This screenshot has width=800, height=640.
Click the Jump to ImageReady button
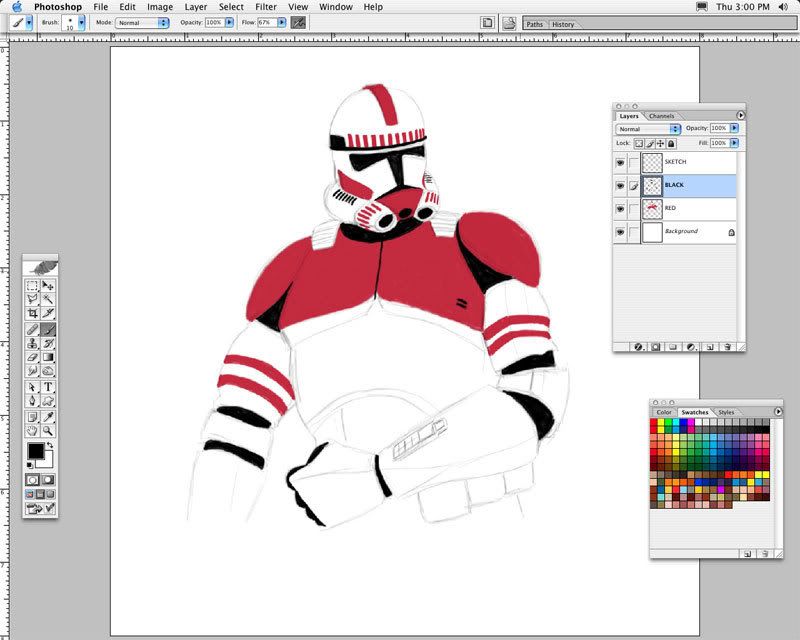[40, 508]
